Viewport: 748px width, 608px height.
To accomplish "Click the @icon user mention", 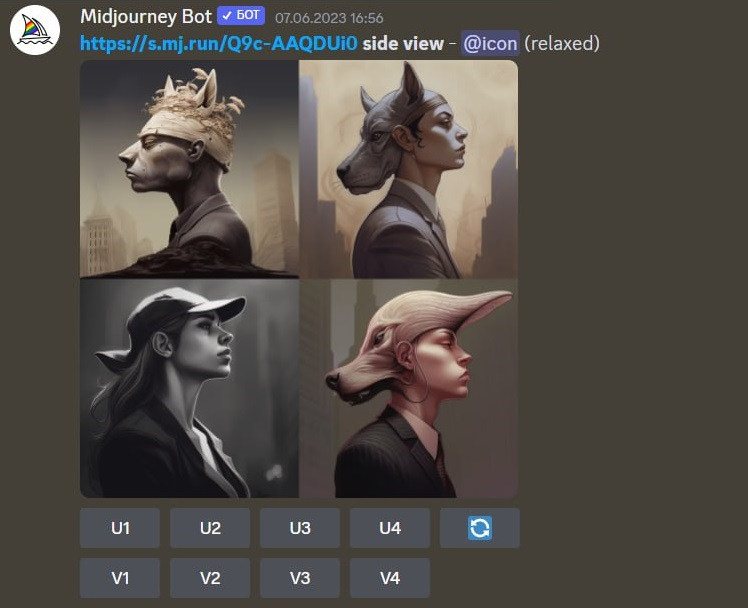I will (x=489, y=43).
